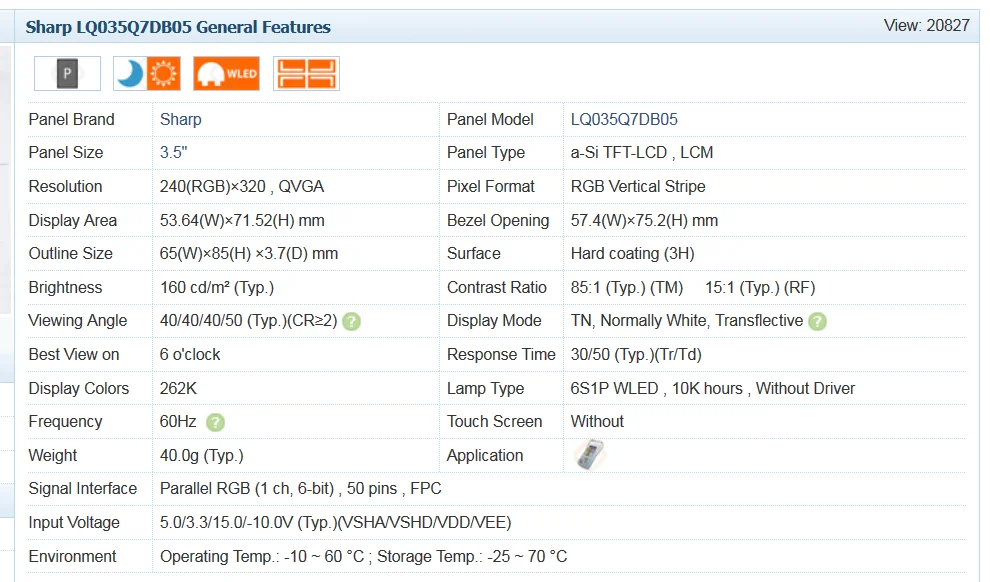Select the '240(RGB)×320 , QVGA' resolution value
Viewport: 990px width, 582px height.
coord(242,187)
